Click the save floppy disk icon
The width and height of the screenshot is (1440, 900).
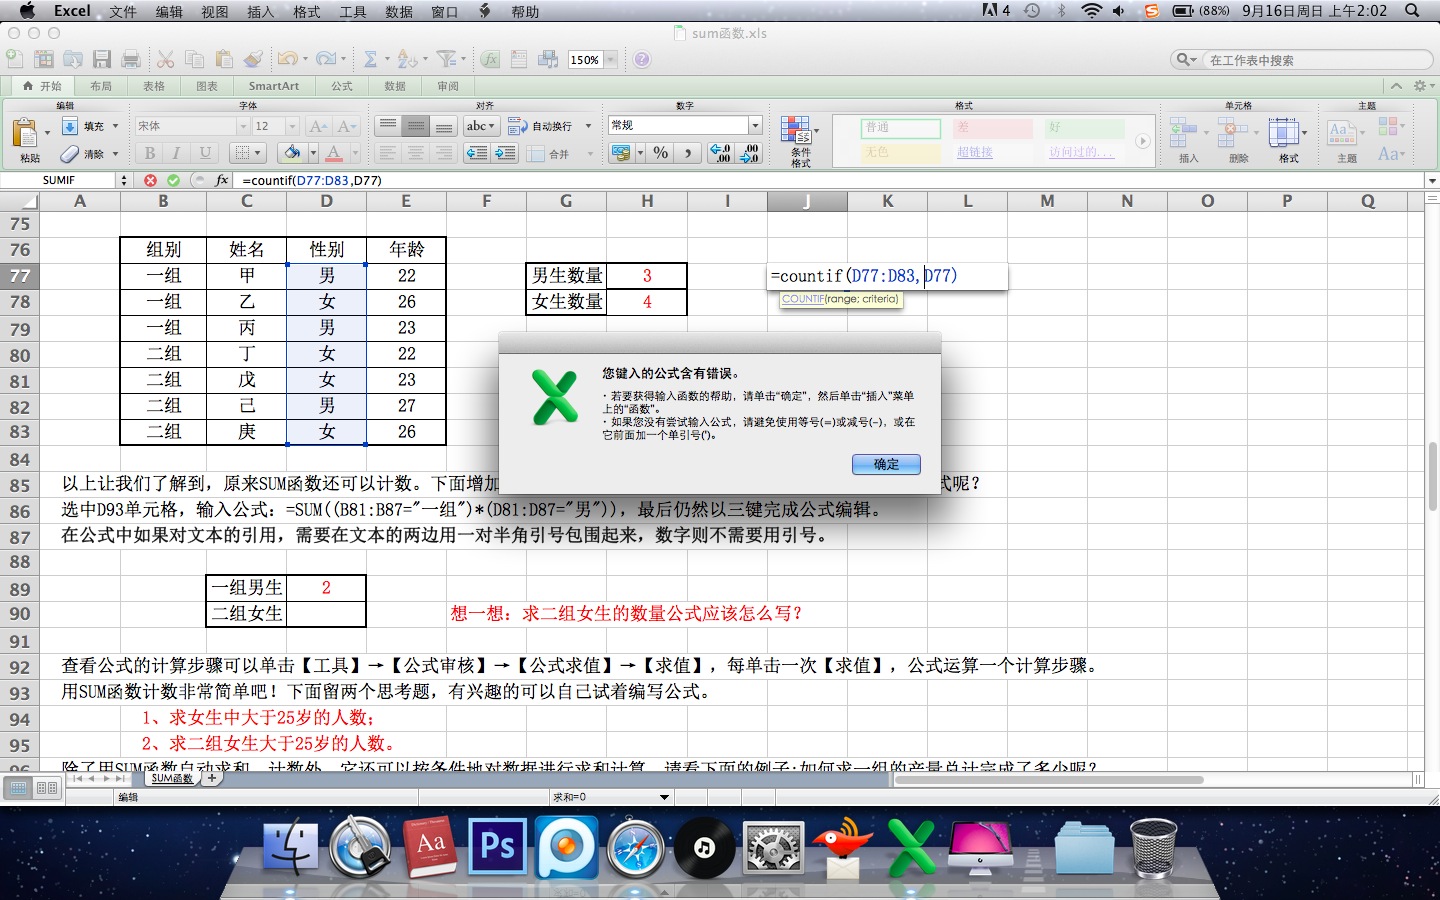(102, 60)
